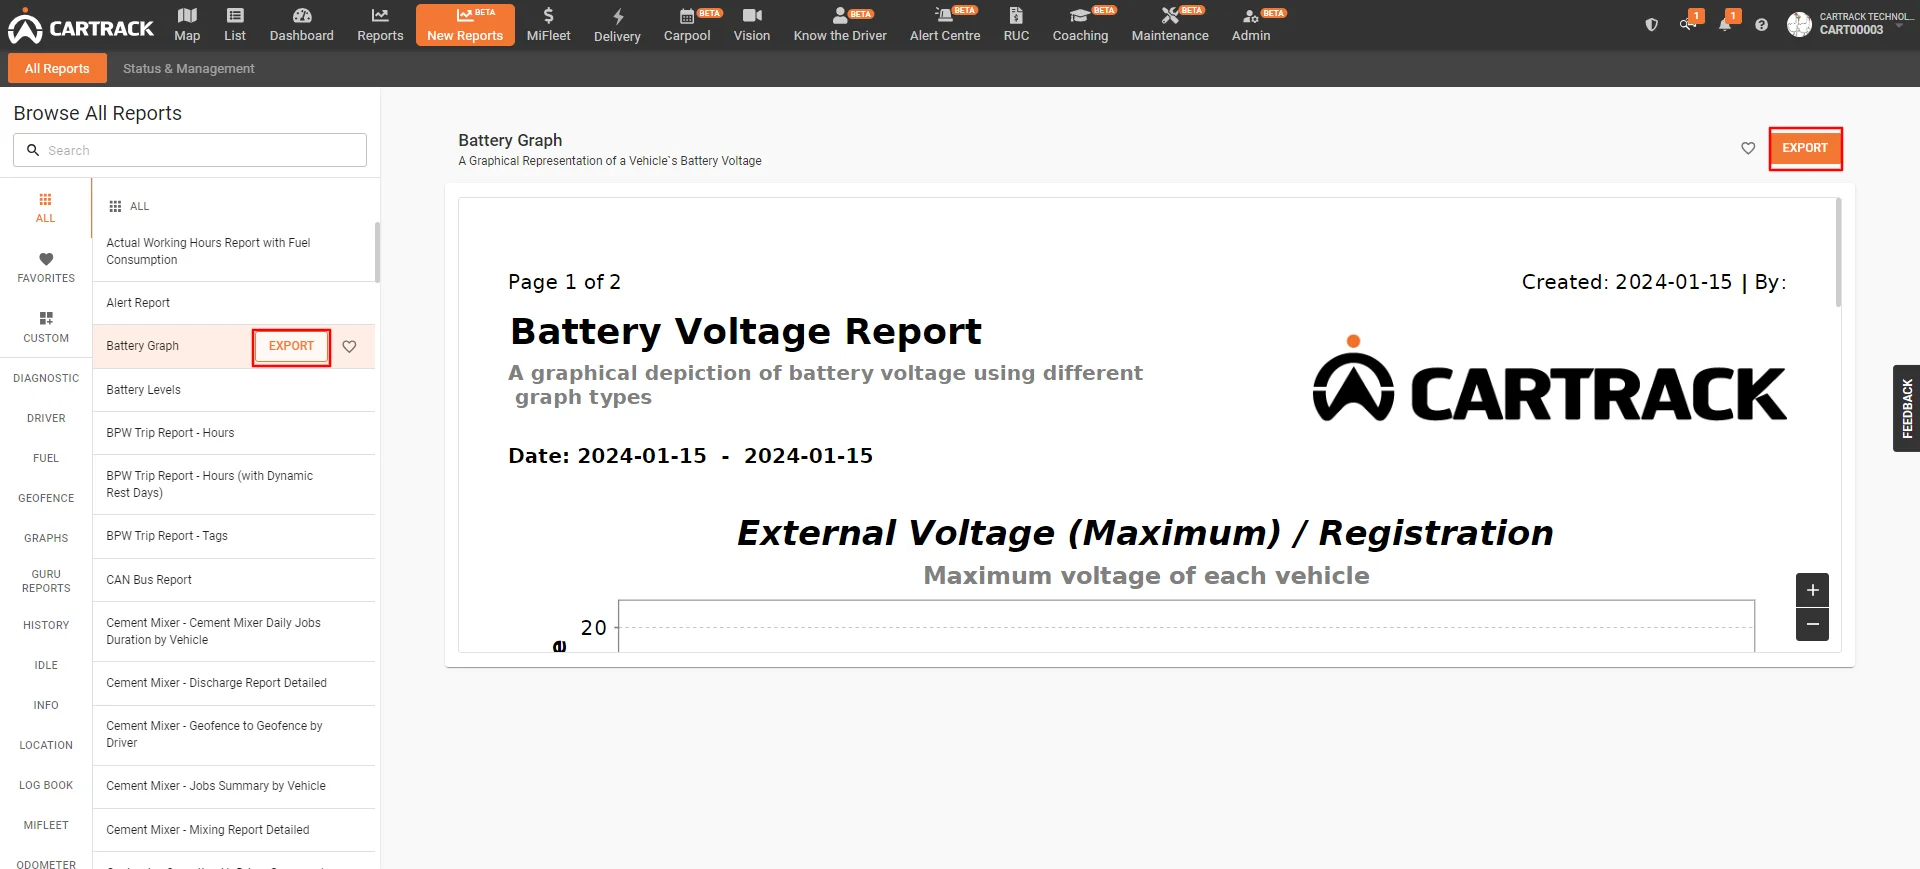Open the Delivery lightning icon
This screenshot has height=869, width=1920.
click(618, 16)
